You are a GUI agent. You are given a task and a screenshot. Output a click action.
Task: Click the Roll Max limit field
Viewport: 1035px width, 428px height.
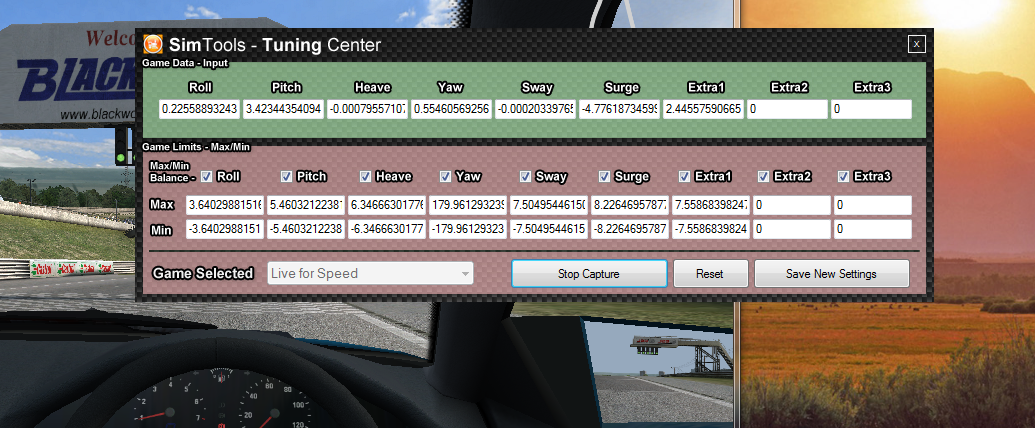225,205
